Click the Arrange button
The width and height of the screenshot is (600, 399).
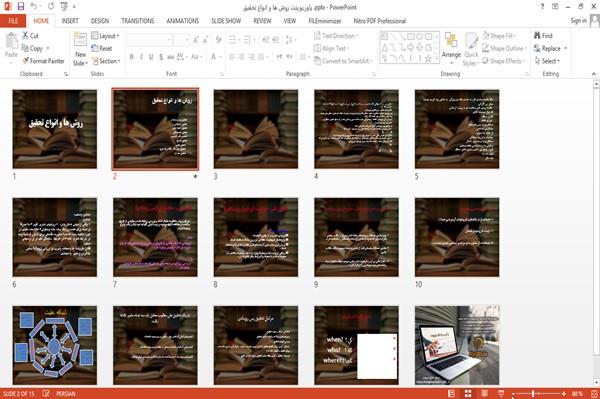451,48
